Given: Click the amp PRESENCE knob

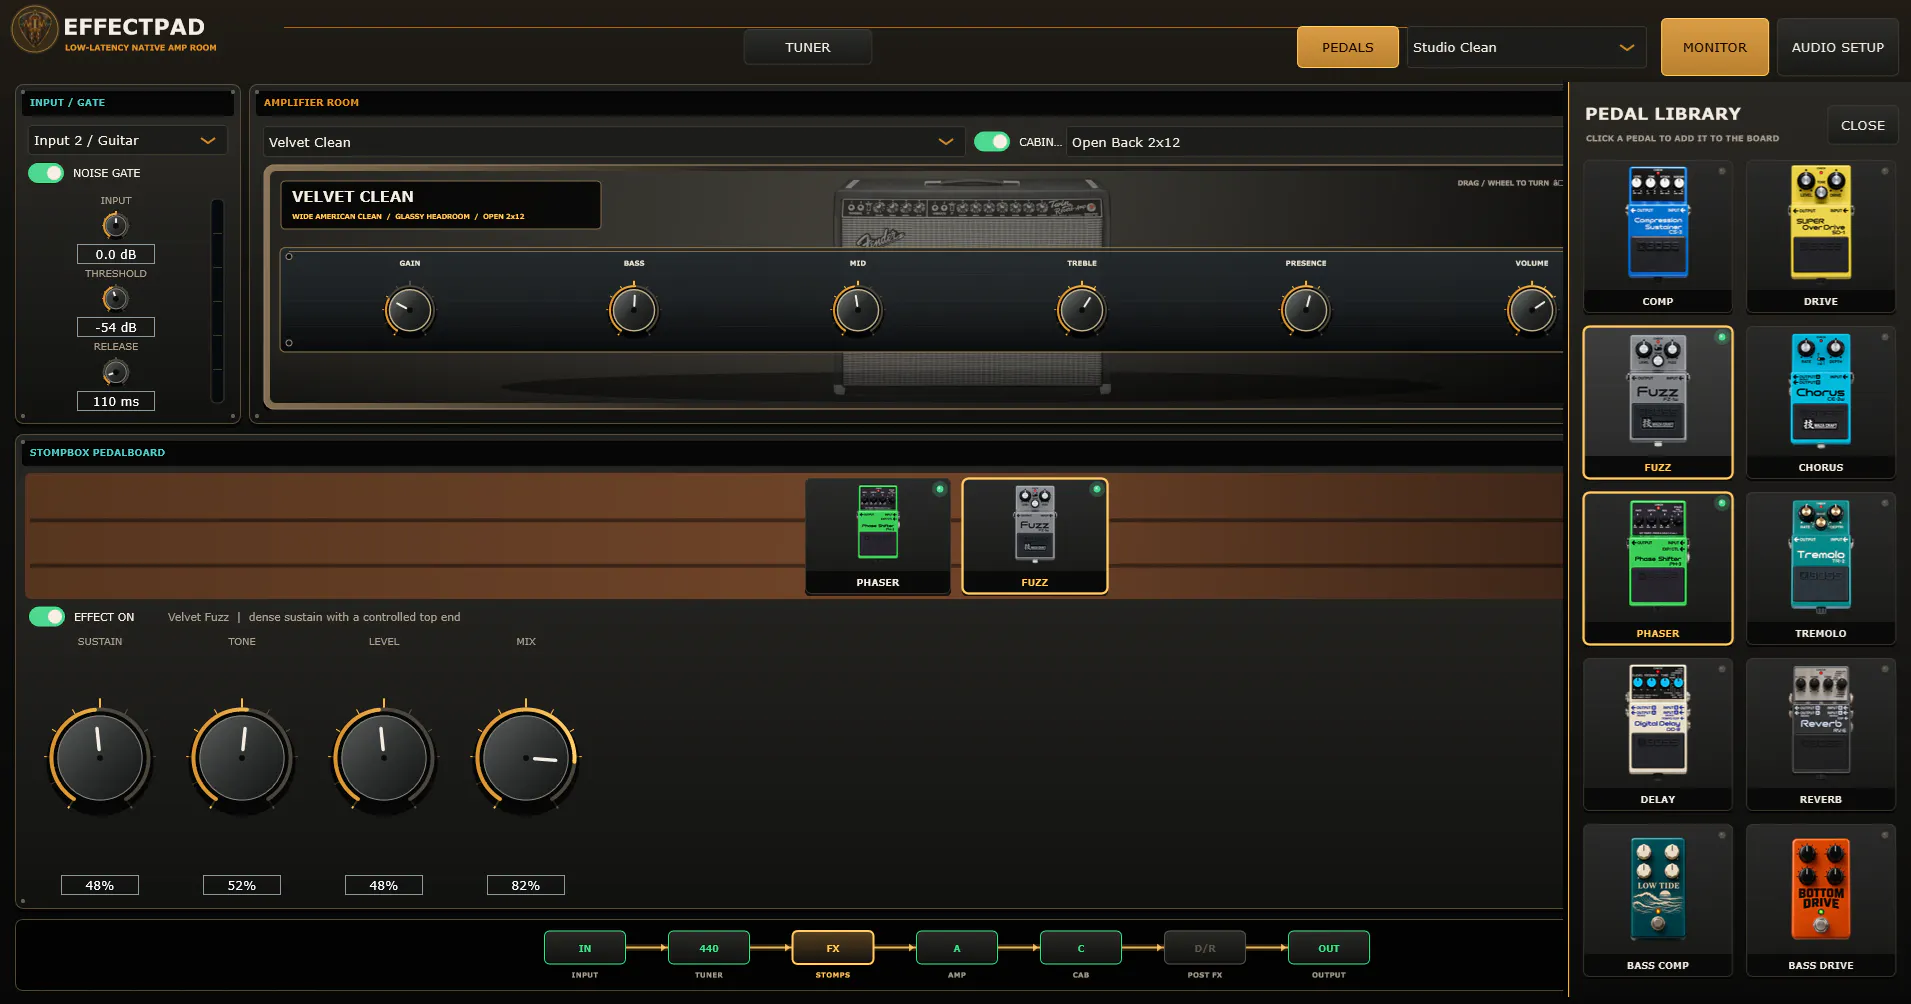Looking at the screenshot, I should point(1305,310).
